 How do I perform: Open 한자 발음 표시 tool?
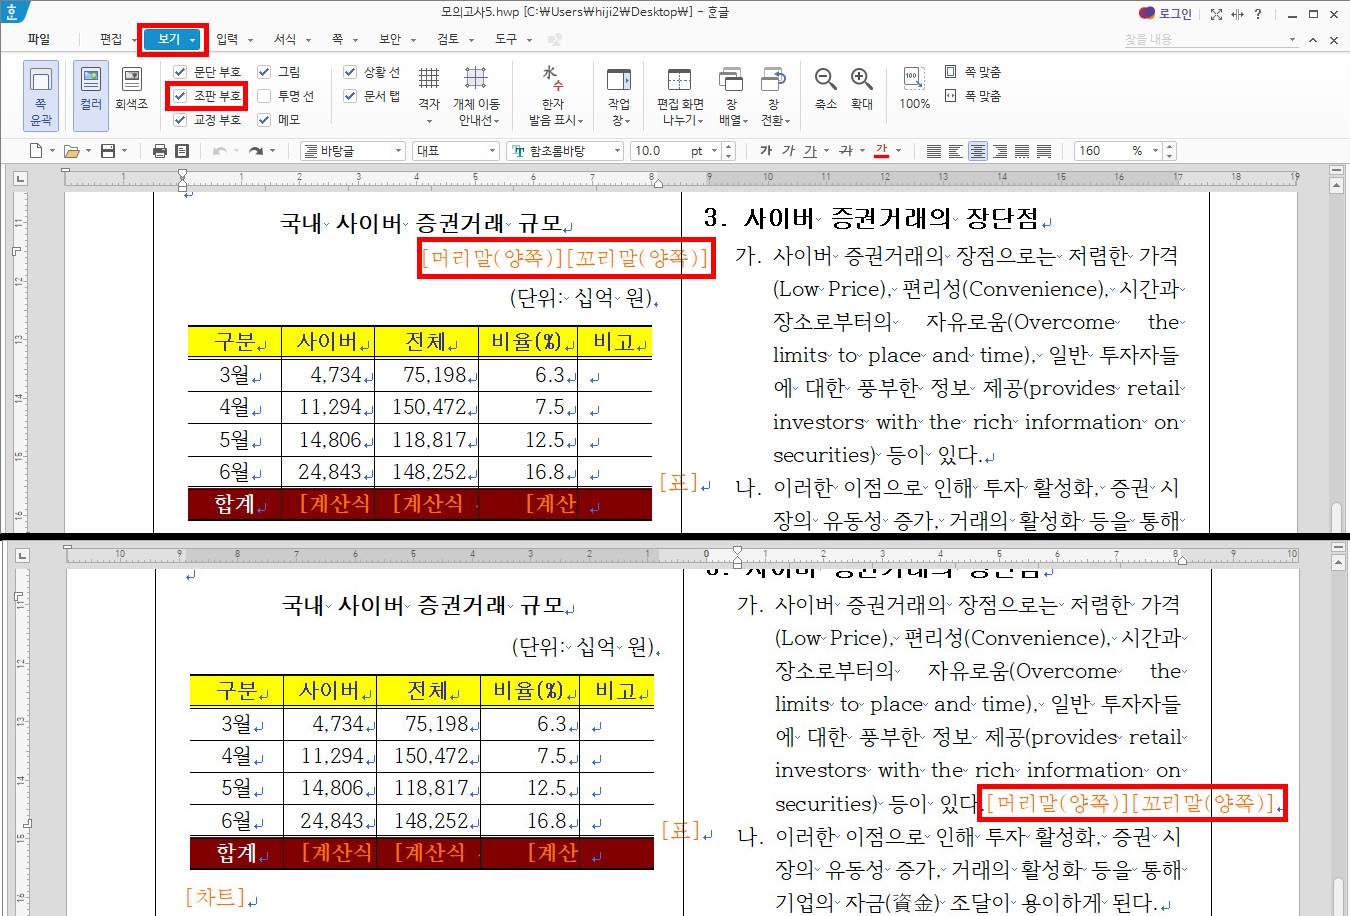pyautogui.click(x=555, y=96)
